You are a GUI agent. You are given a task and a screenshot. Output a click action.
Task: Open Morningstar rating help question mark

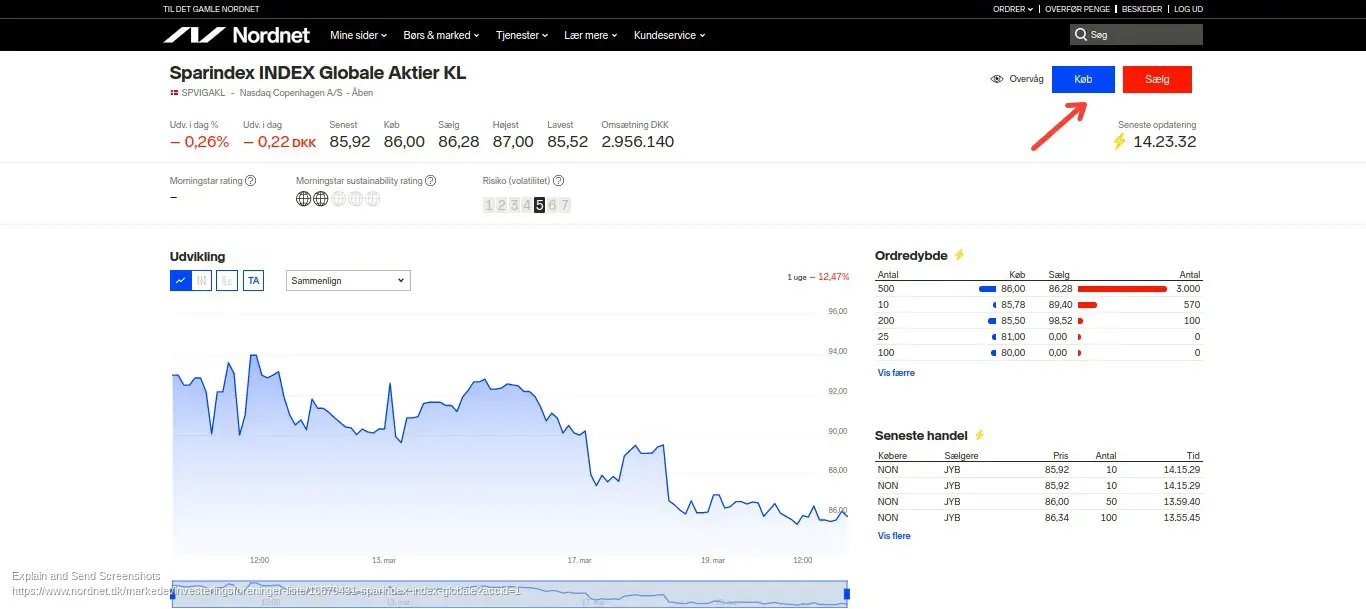click(x=250, y=181)
